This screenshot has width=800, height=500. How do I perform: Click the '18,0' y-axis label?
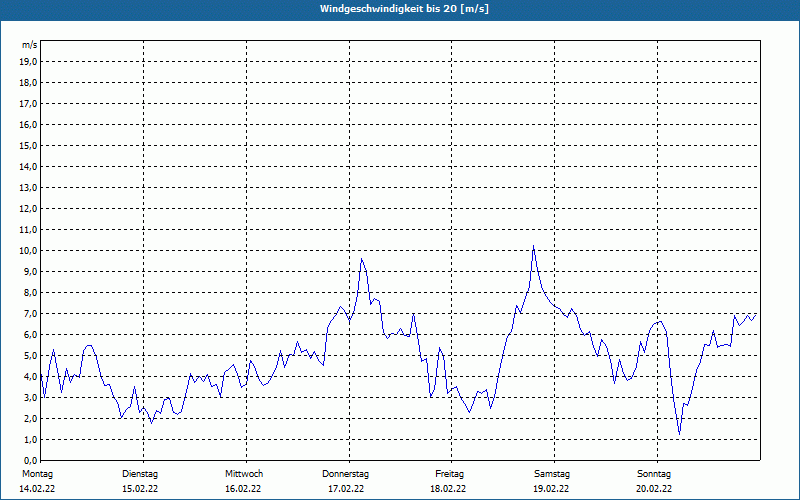[x=28, y=83]
